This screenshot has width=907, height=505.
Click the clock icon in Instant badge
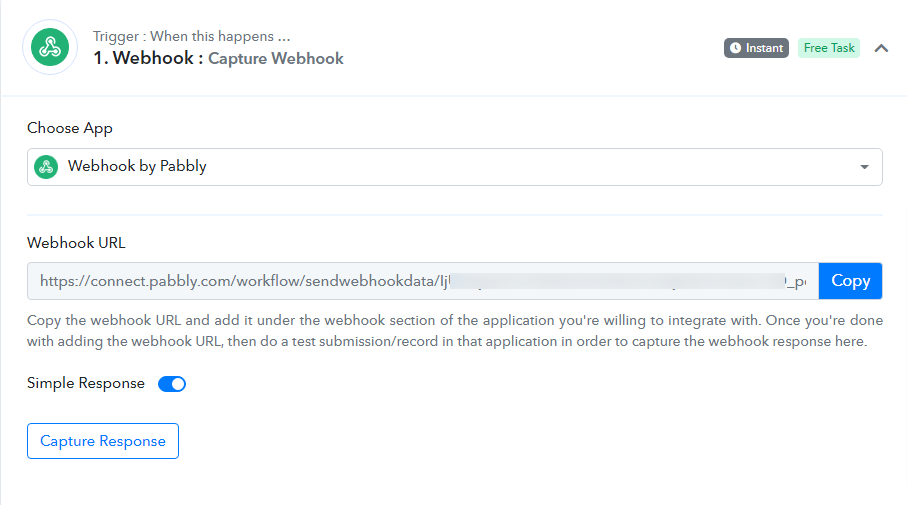click(735, 48)
